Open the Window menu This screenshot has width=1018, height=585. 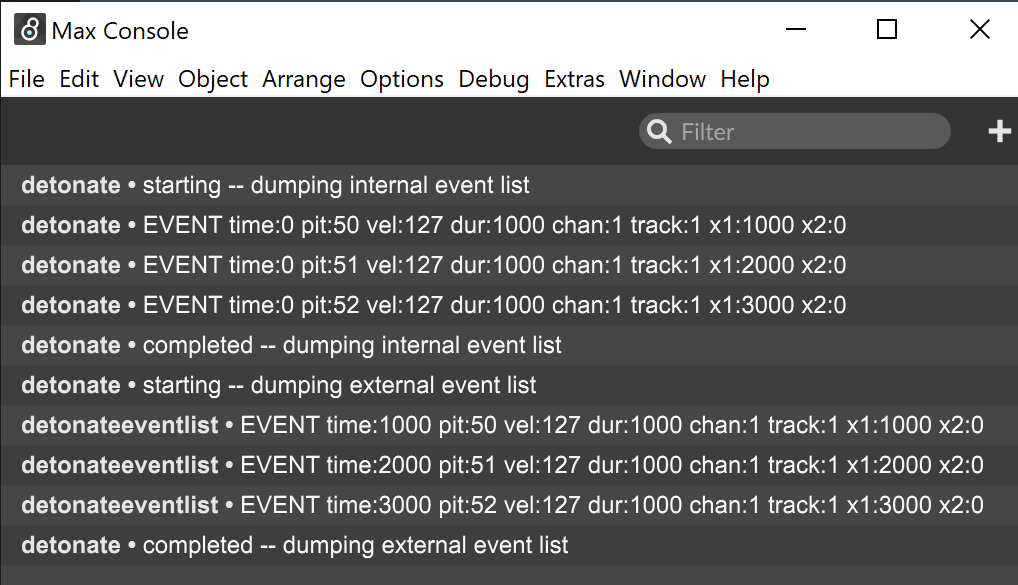pos(662,79)
